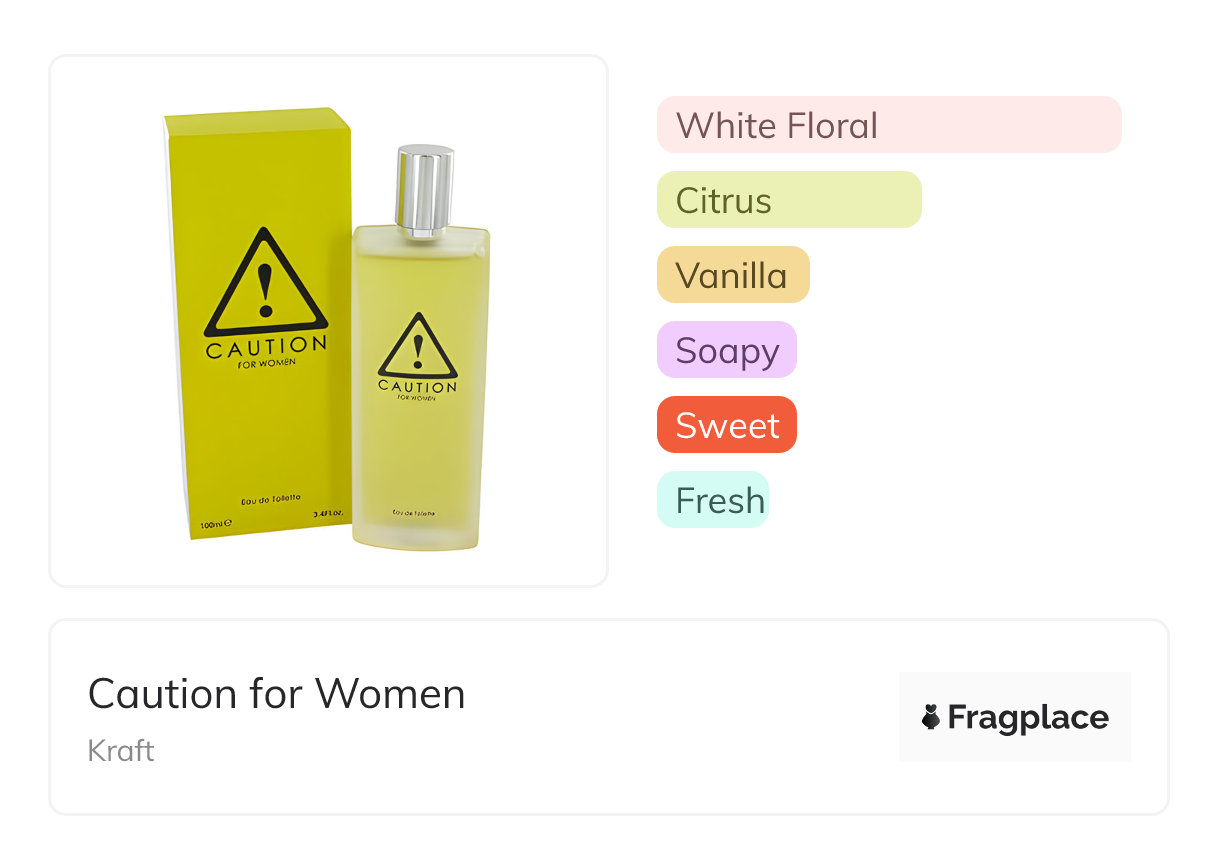The image size is (1218, 864).
Task: Click the Fragplace wordmark text
Action: [x=1028, y=717]
